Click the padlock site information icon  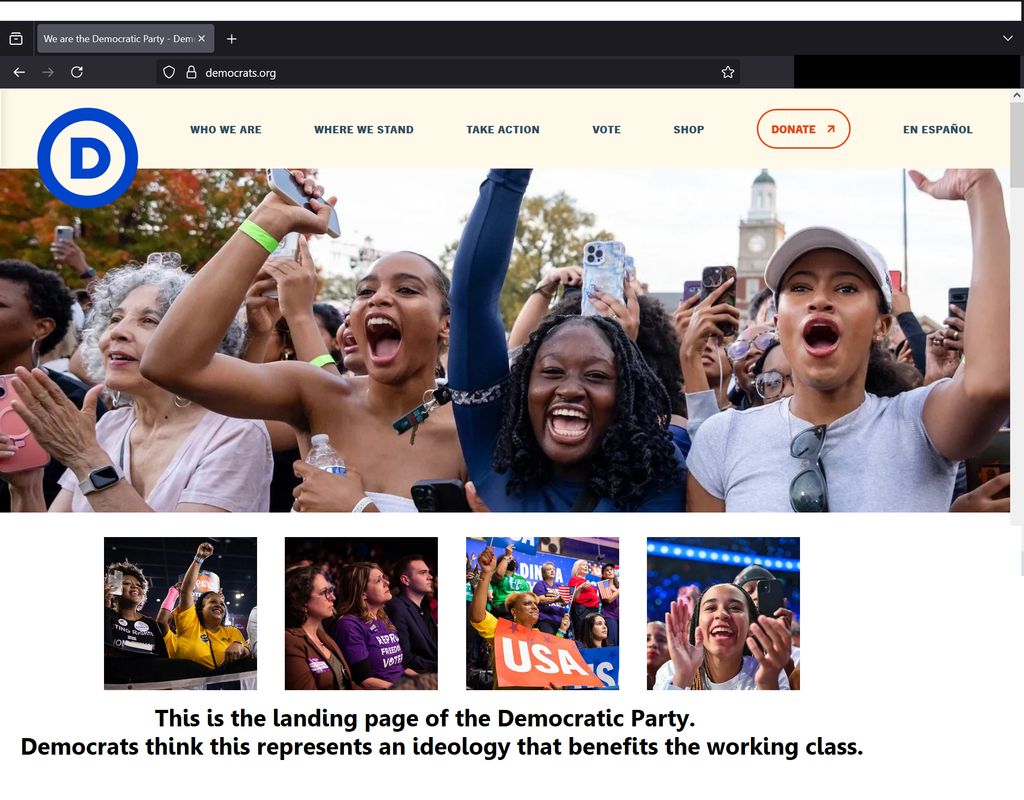coord(191,72)
